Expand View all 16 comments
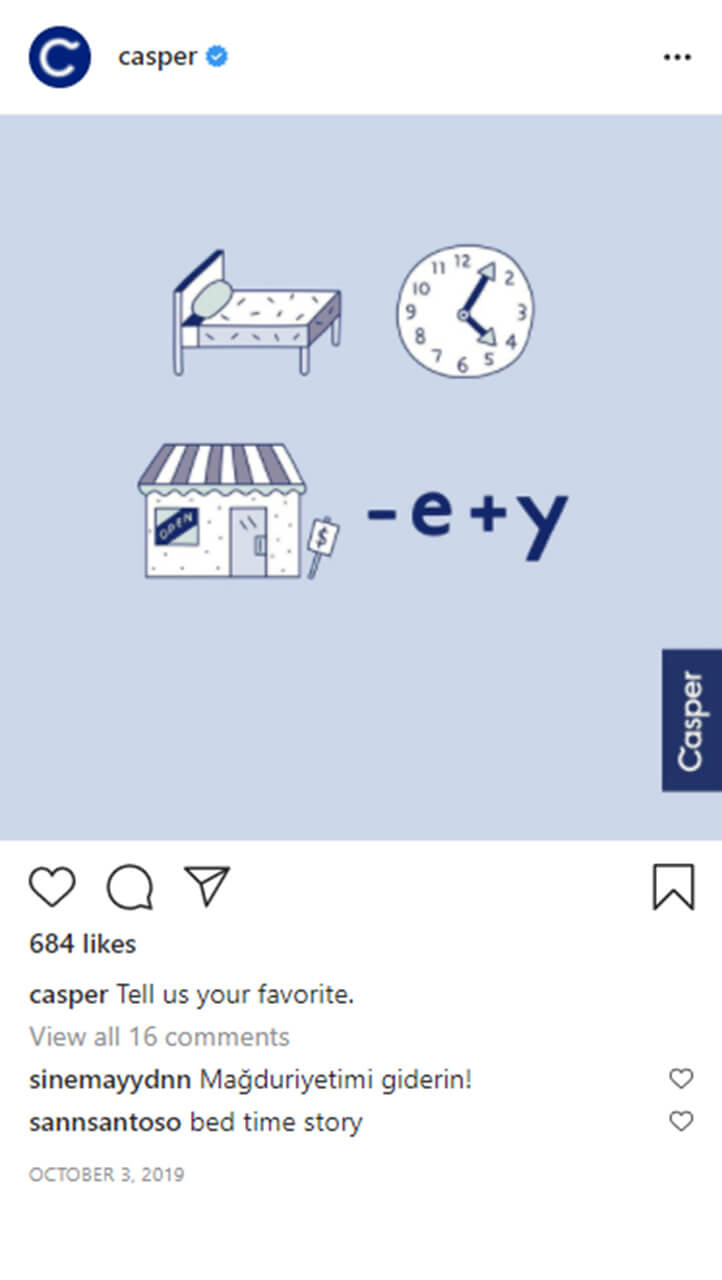 (159, 1037)
